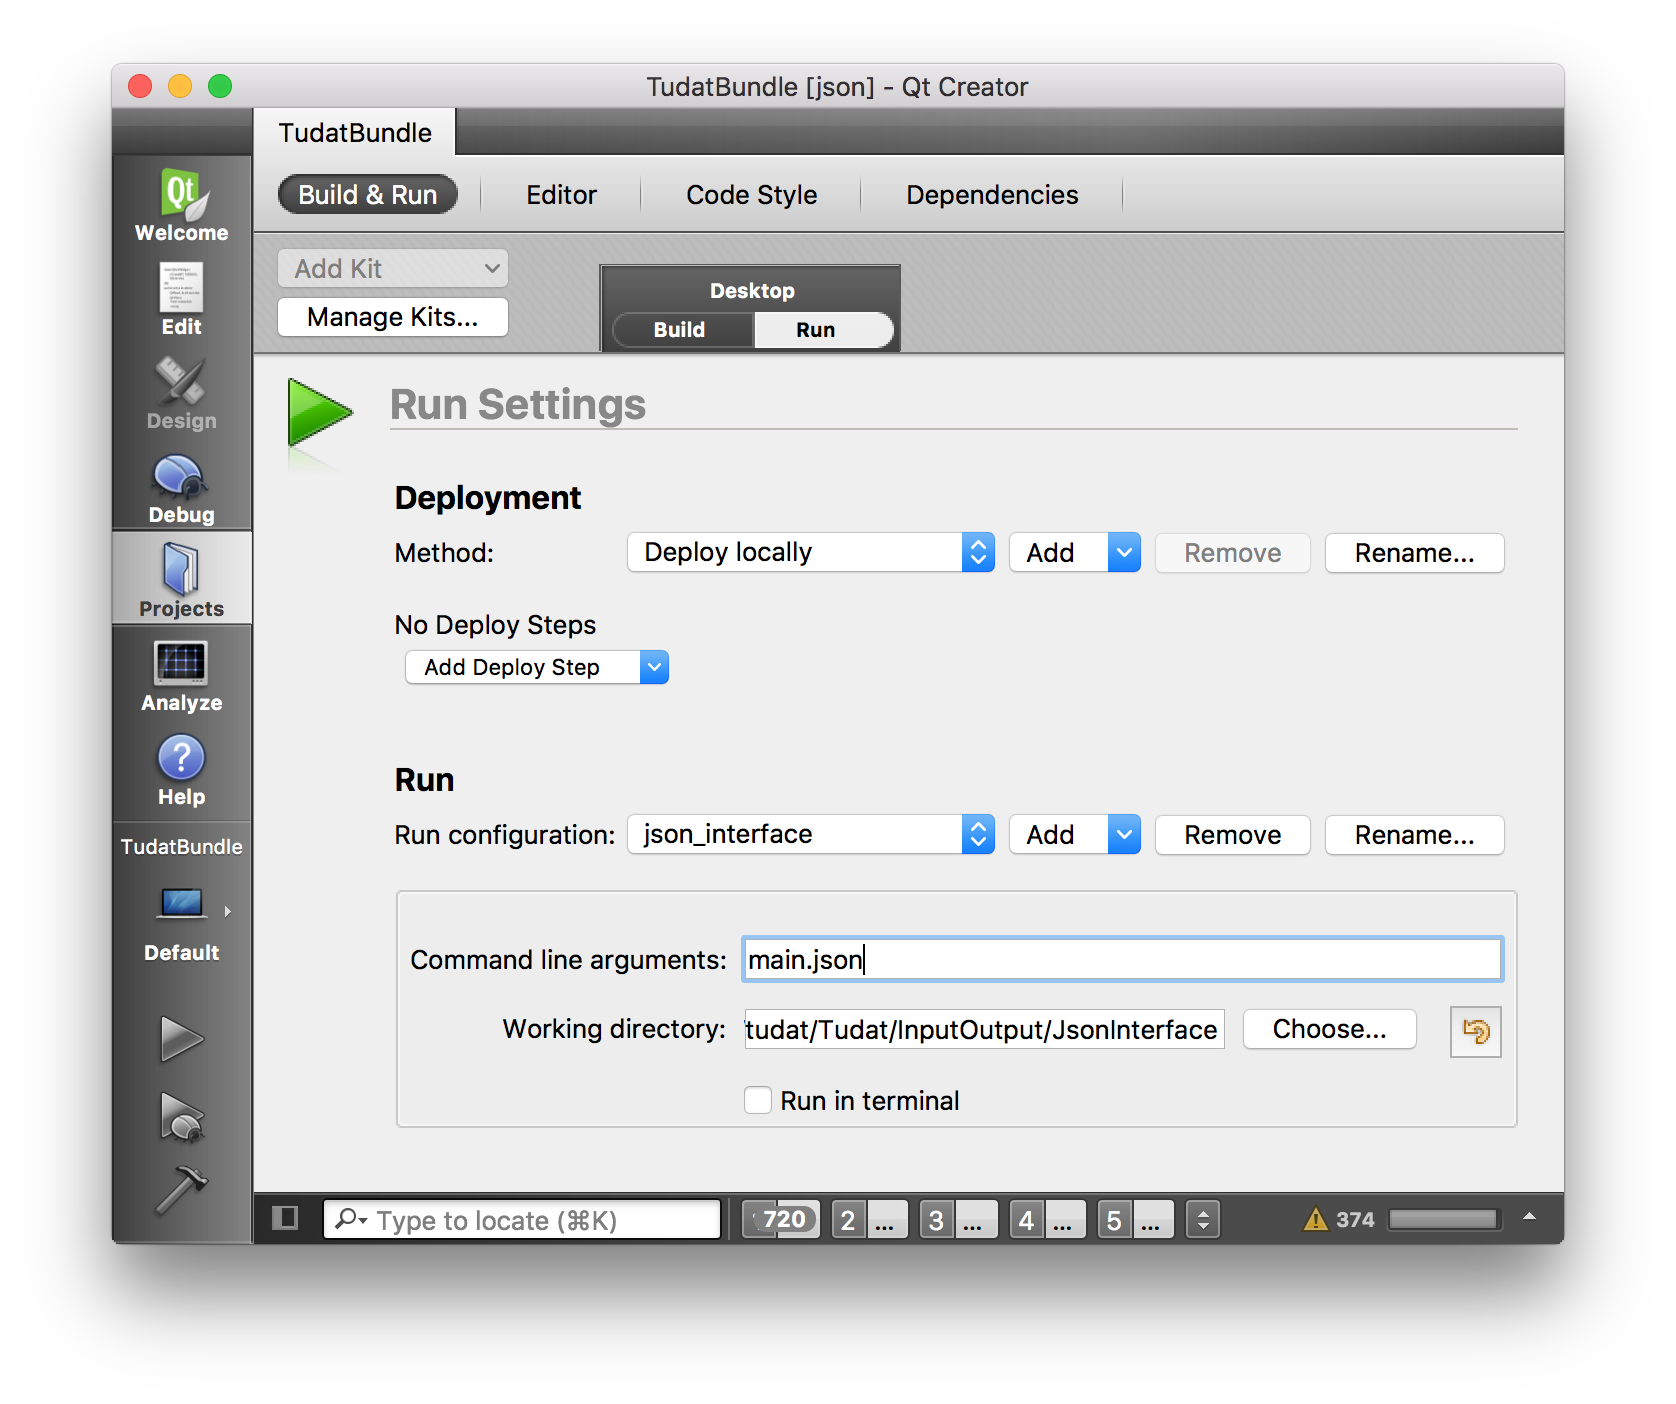Reset working directory to default
Viewport: 1676px width, 1404px height.
point(1475,1031)
